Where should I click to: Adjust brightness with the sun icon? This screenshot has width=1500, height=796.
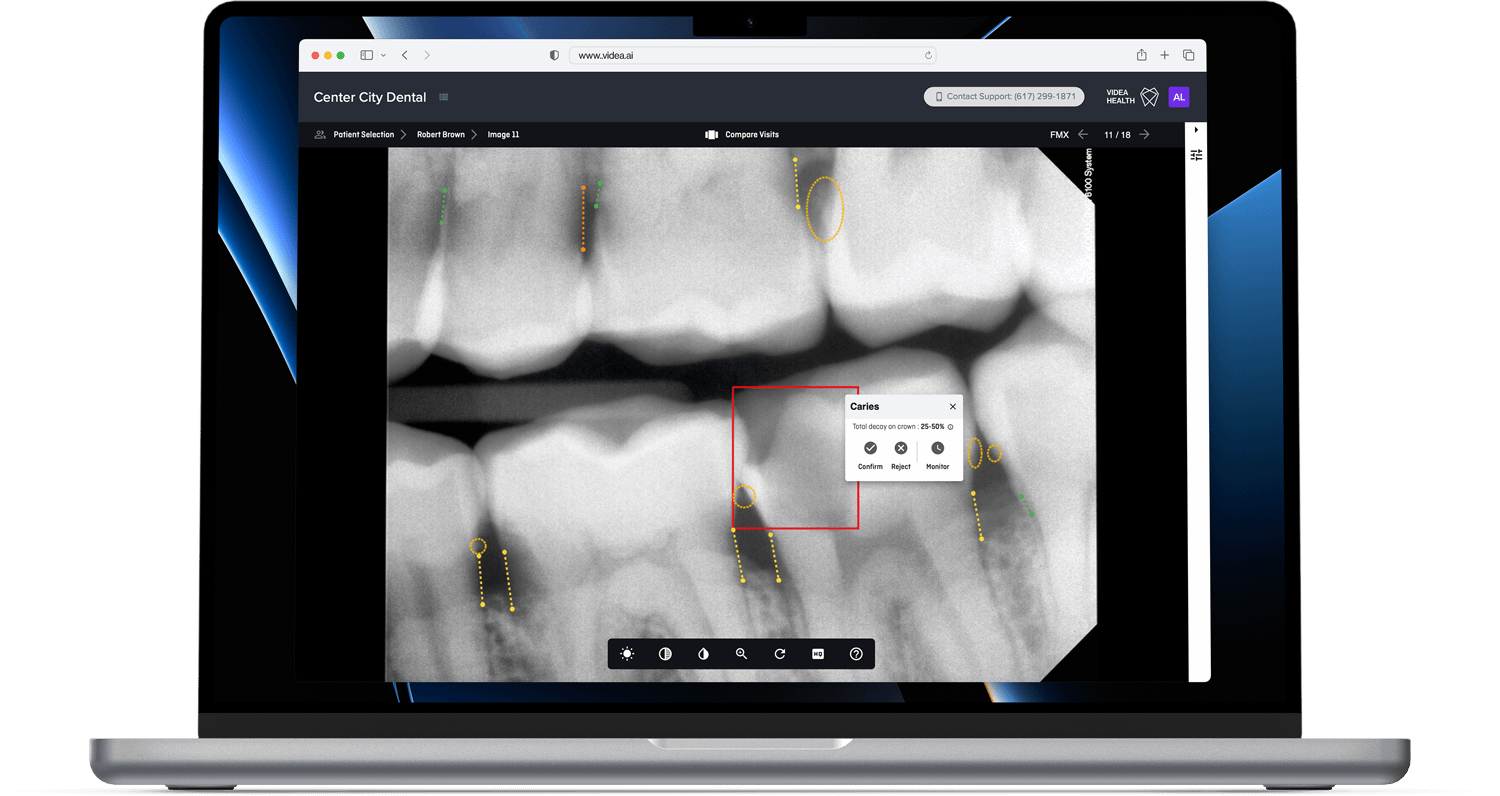click(x=627, y=654)
